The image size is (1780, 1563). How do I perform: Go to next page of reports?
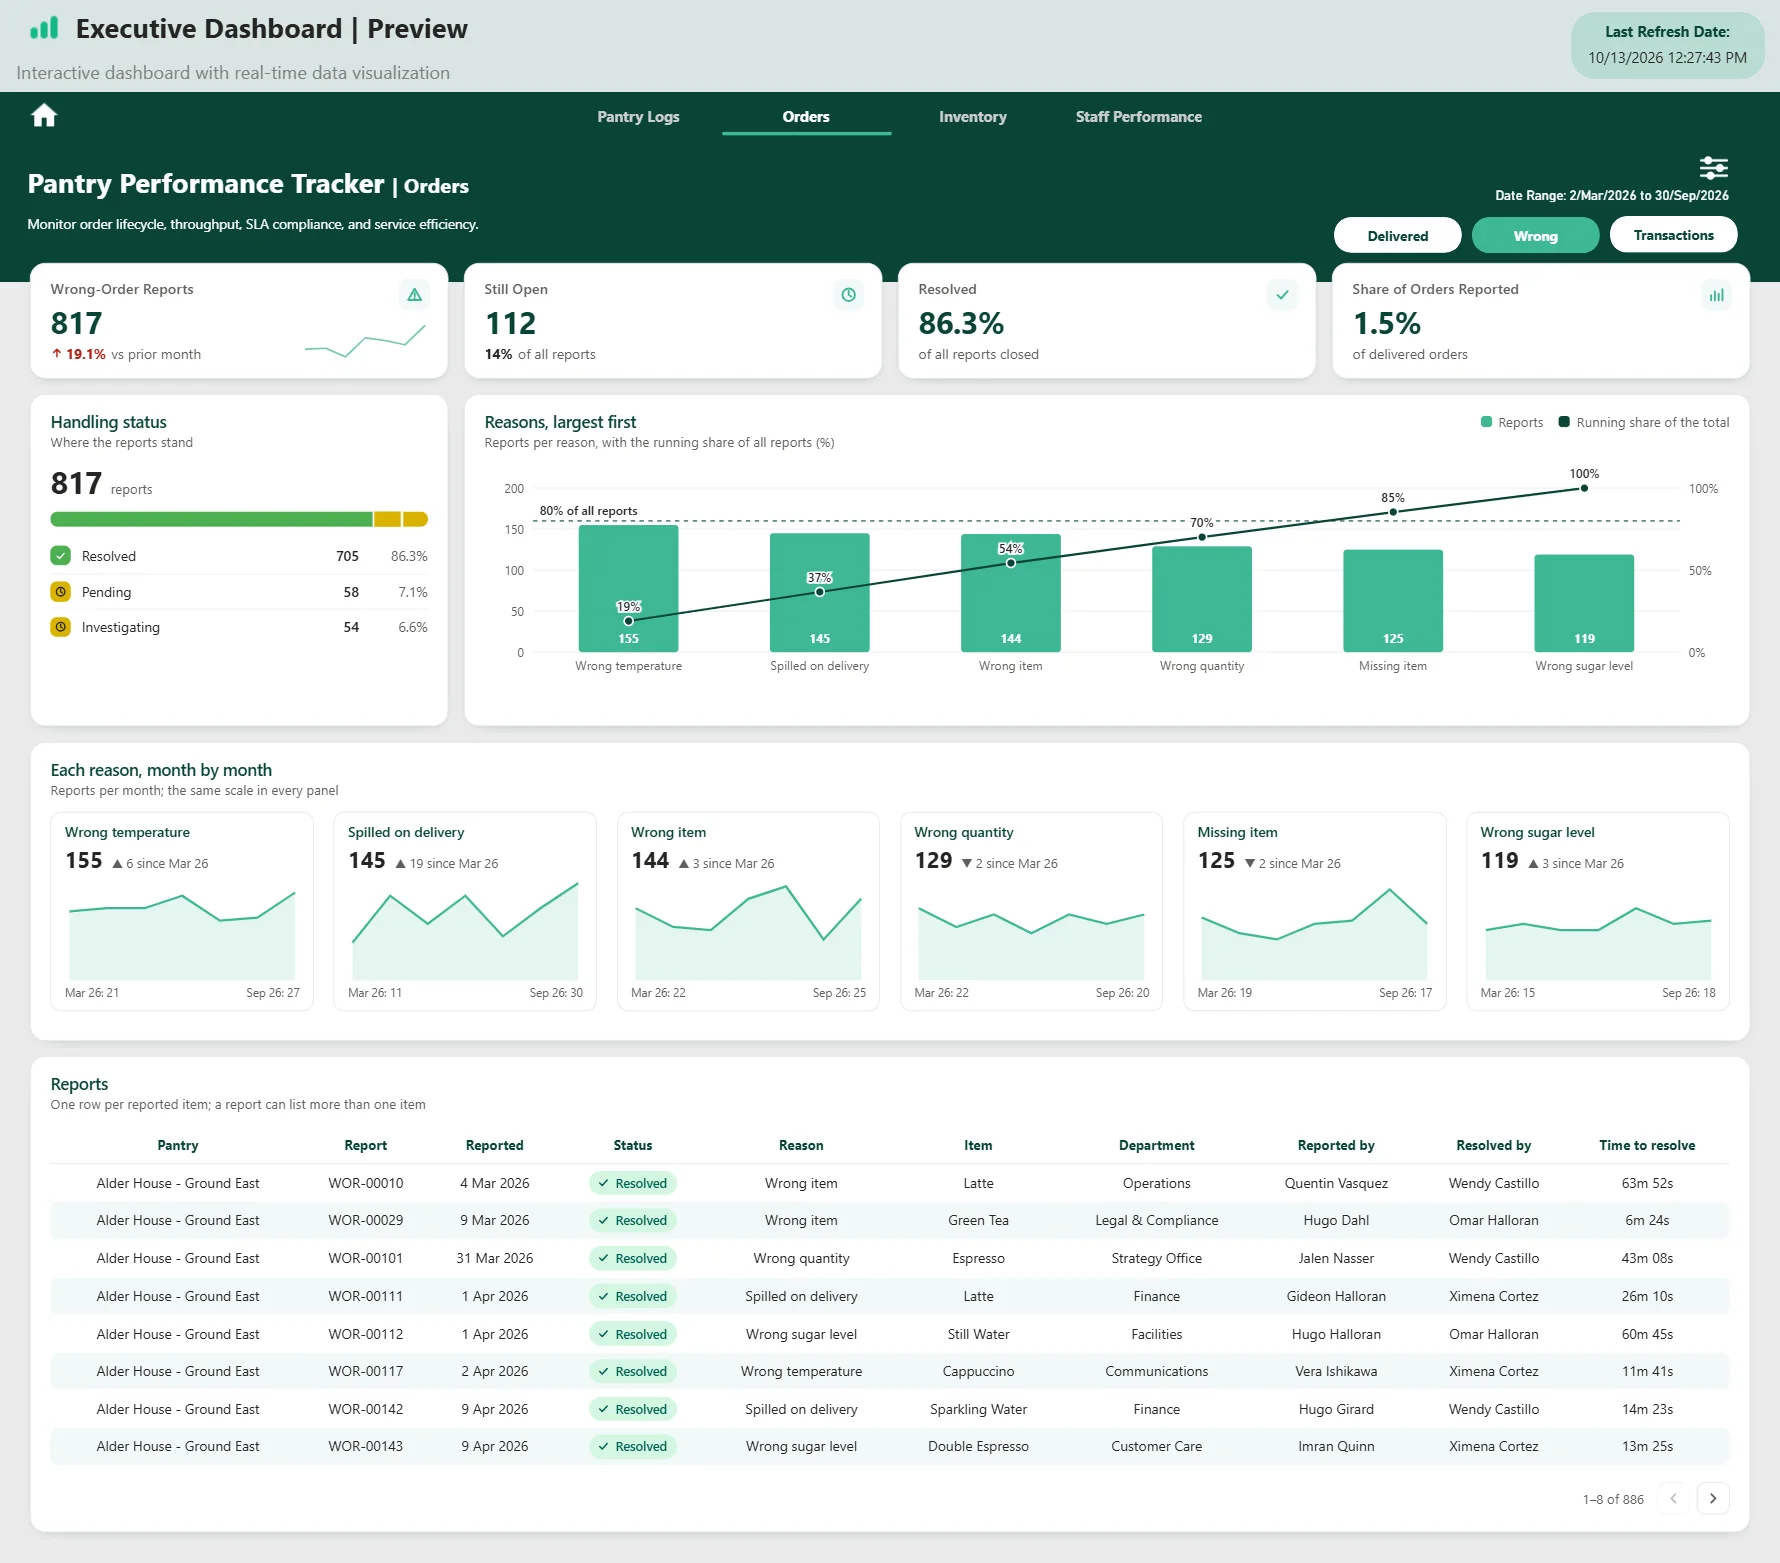tap(1713, 1498)
